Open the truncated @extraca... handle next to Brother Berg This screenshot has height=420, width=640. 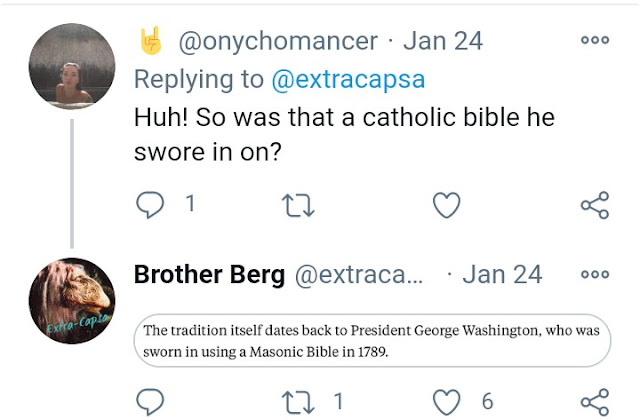tap(359, 275)
